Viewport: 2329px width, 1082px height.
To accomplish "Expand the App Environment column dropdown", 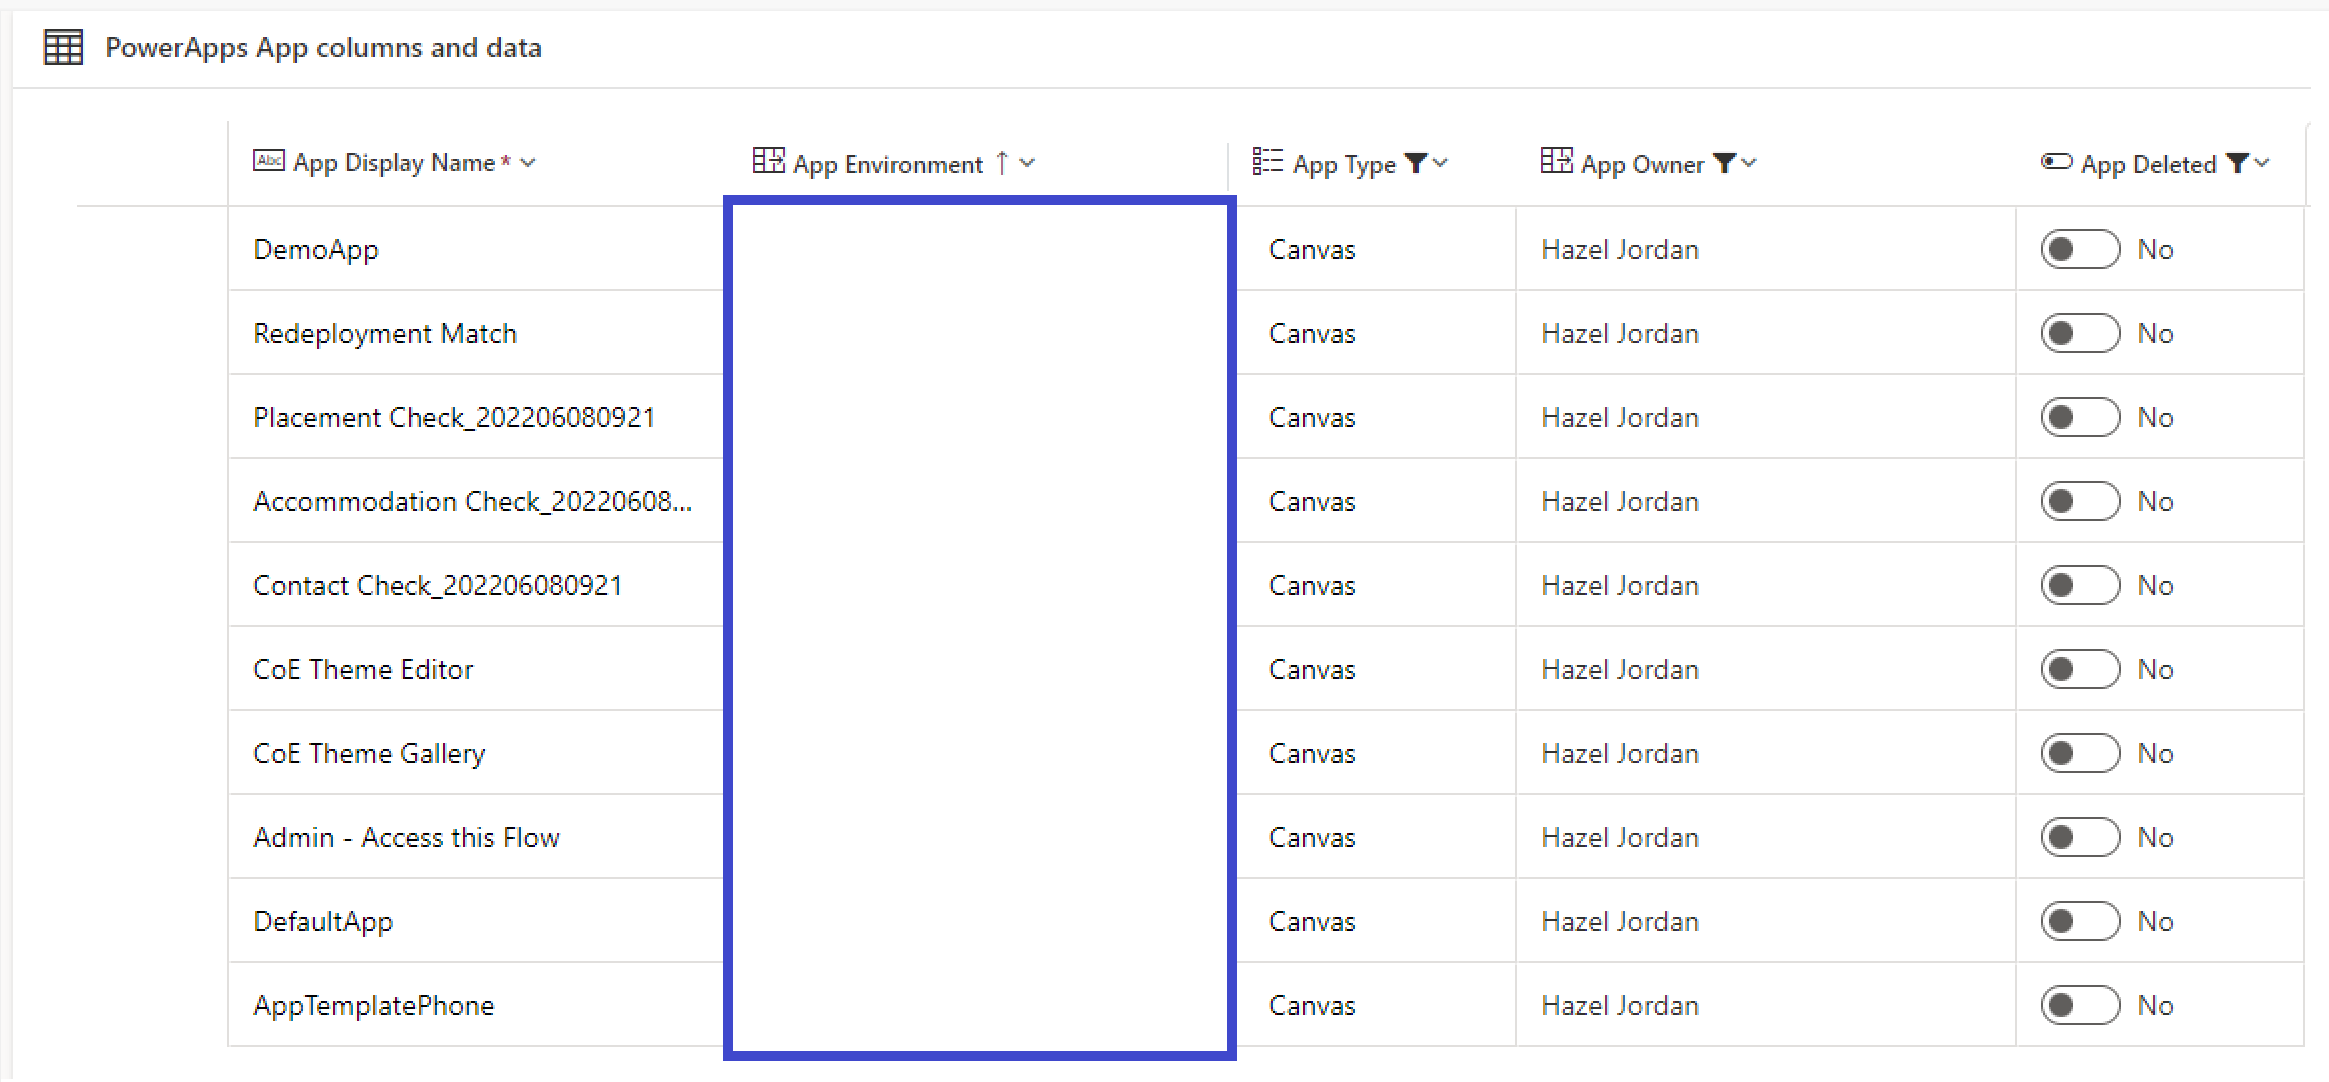I will (x=1030, y=163).
